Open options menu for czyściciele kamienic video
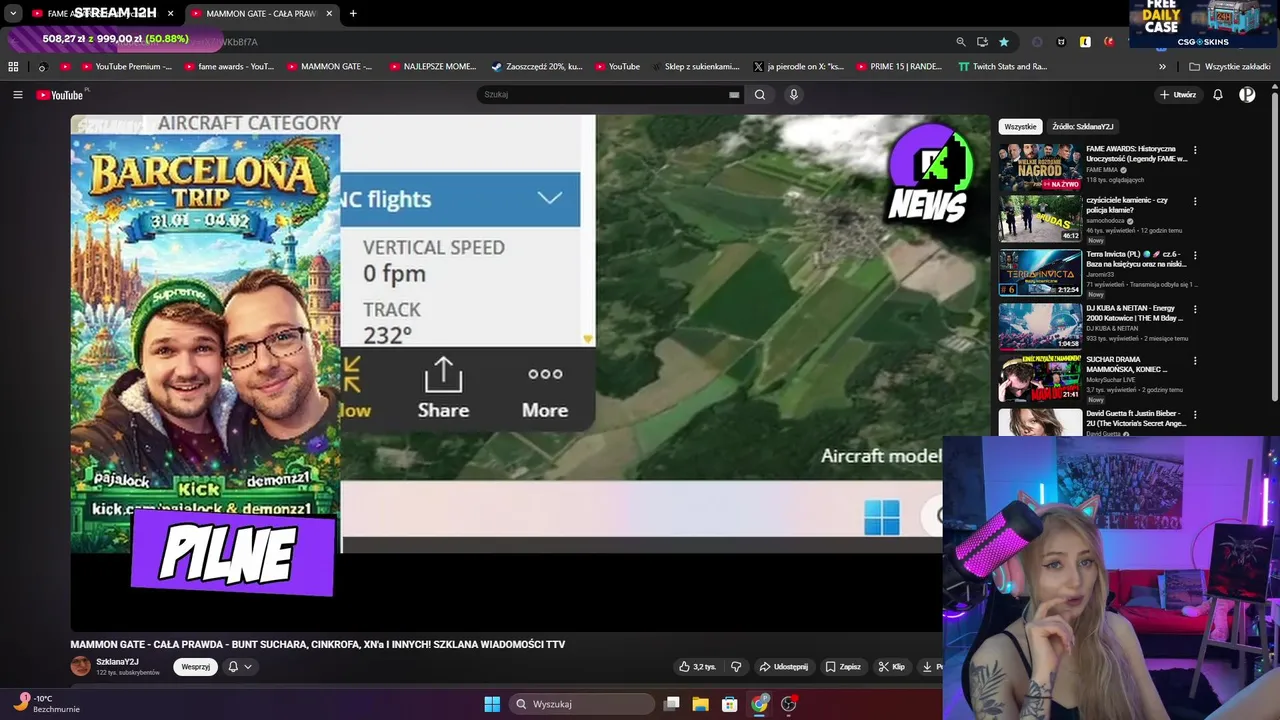This screenshot has width=1280, height=720. click(x=1195, y=203)
